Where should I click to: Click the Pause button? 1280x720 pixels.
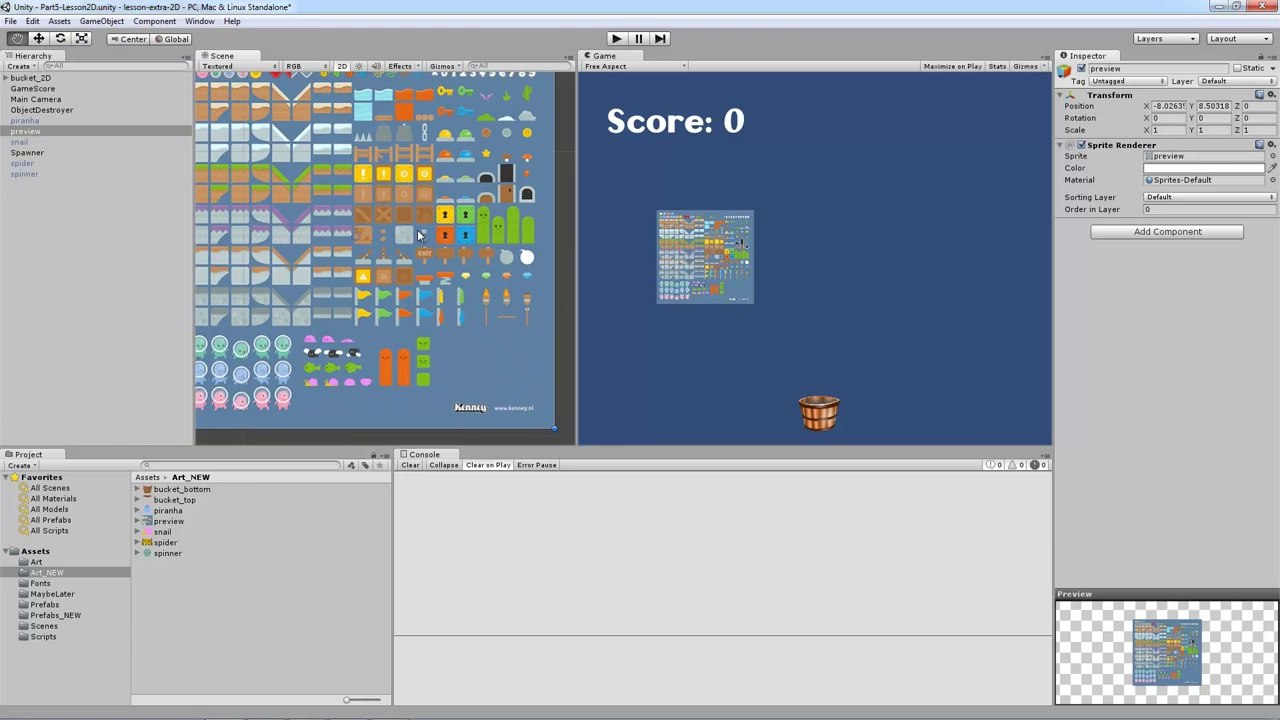(638, 38)
